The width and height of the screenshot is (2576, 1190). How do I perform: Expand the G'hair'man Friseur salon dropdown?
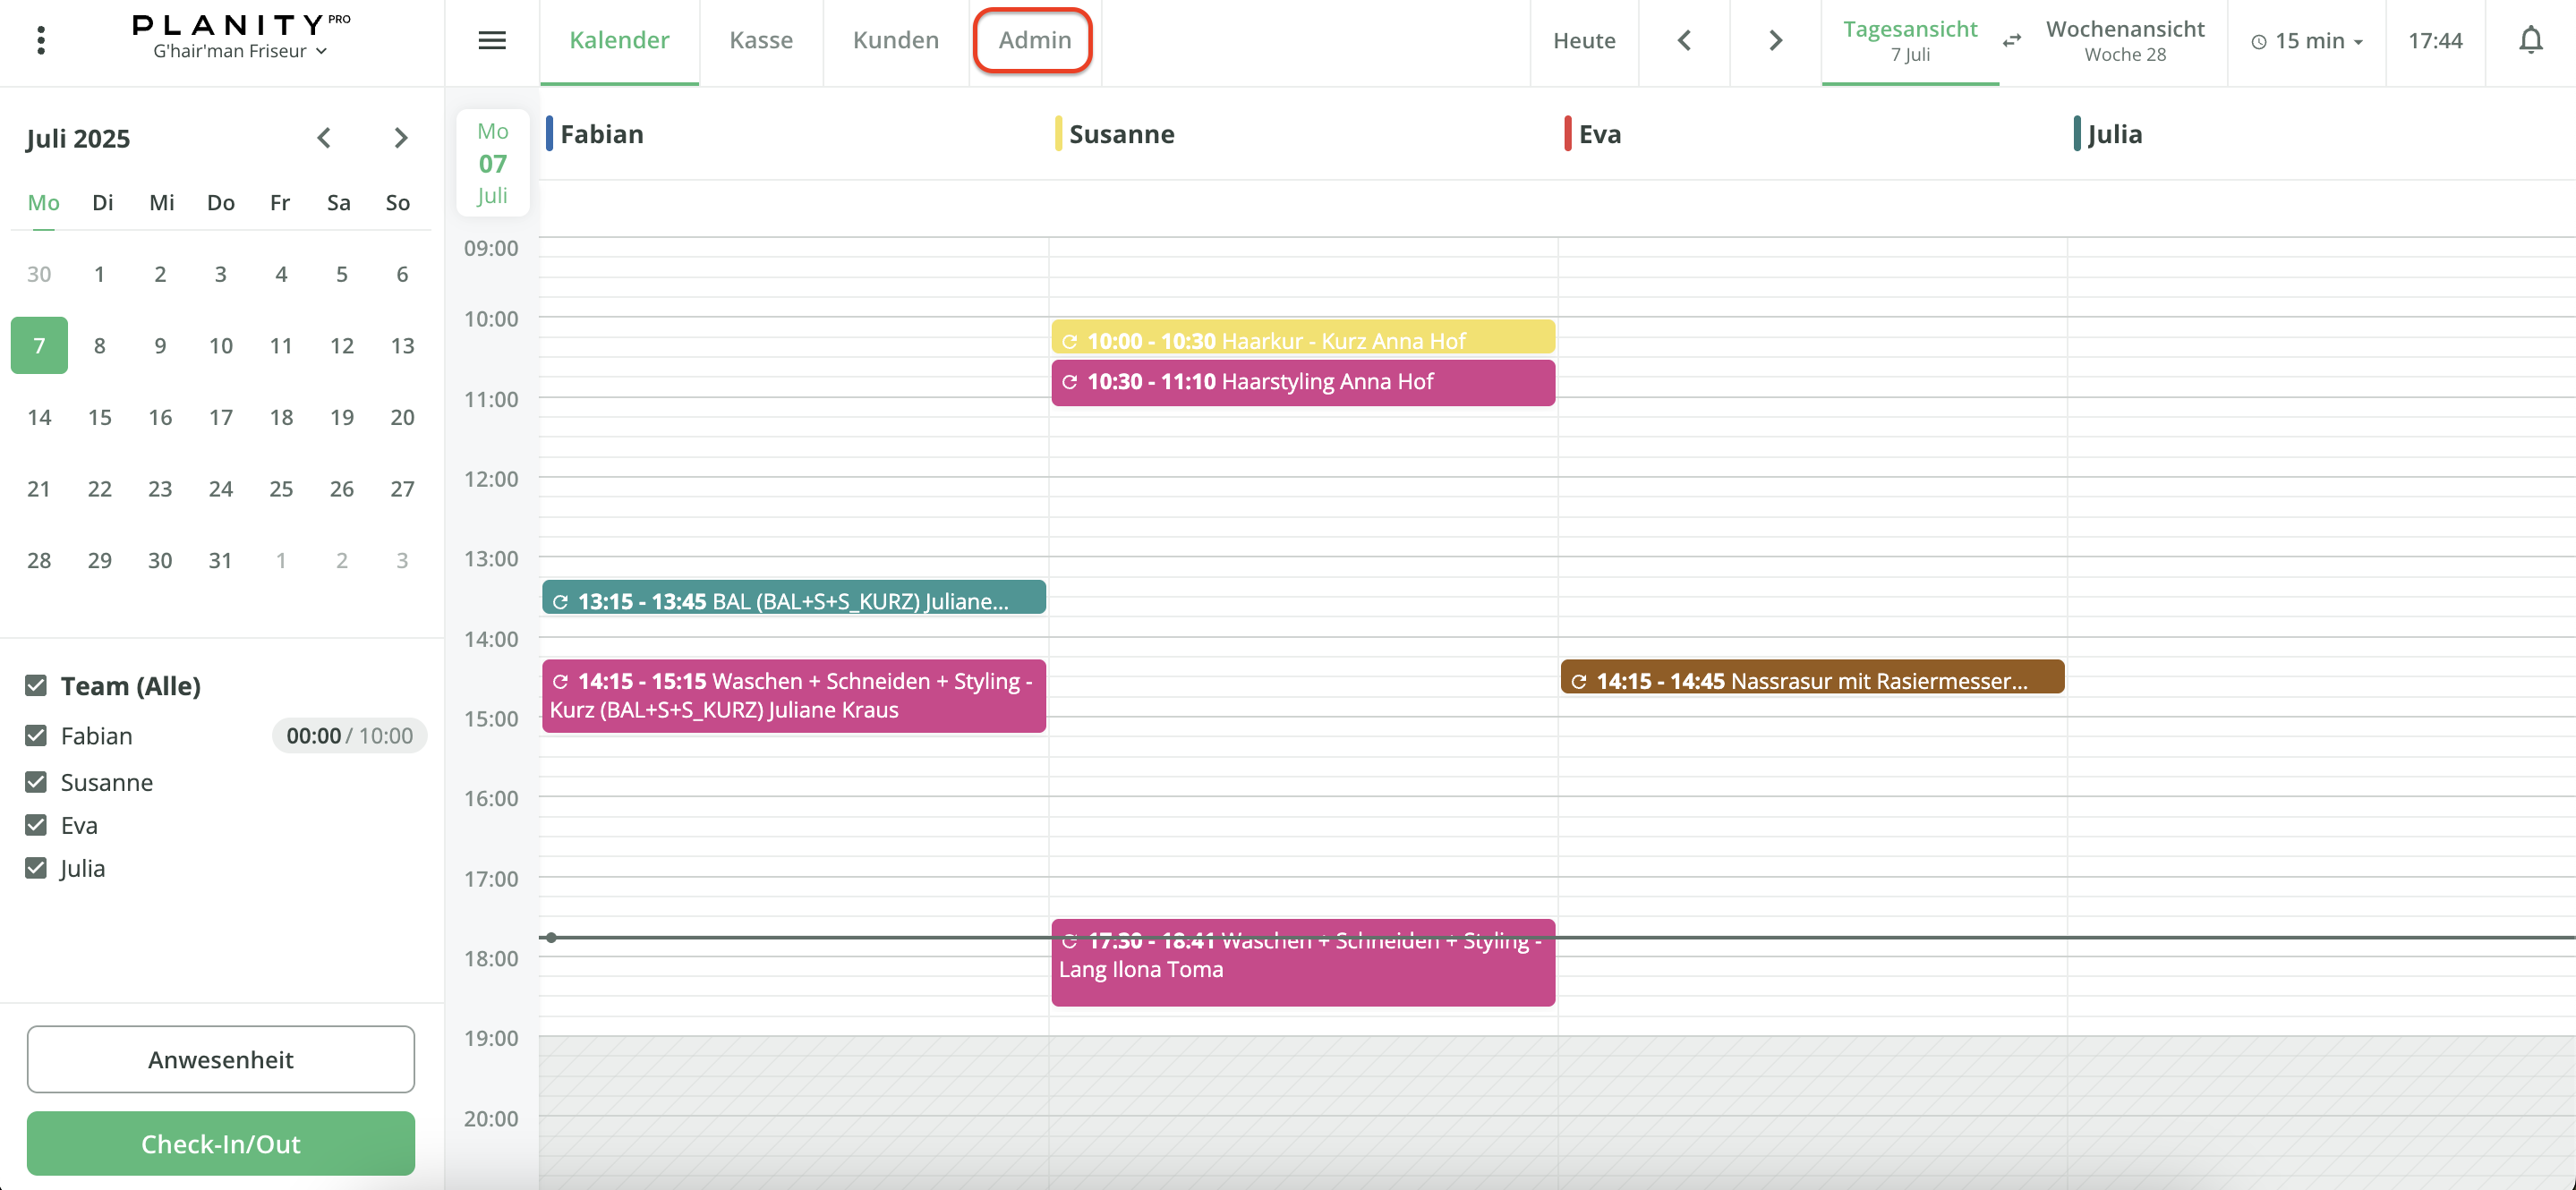click(240, 51)
